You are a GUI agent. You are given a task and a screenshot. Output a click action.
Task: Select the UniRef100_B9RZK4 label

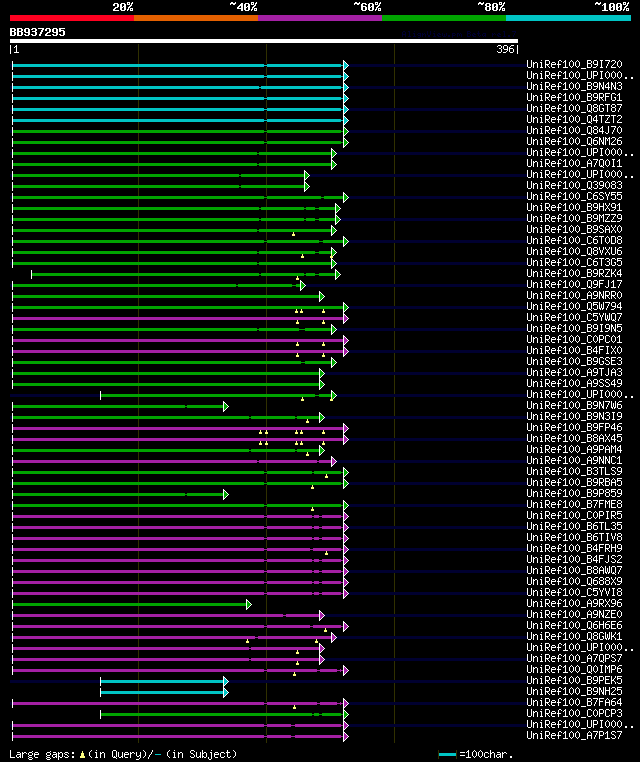574,273
